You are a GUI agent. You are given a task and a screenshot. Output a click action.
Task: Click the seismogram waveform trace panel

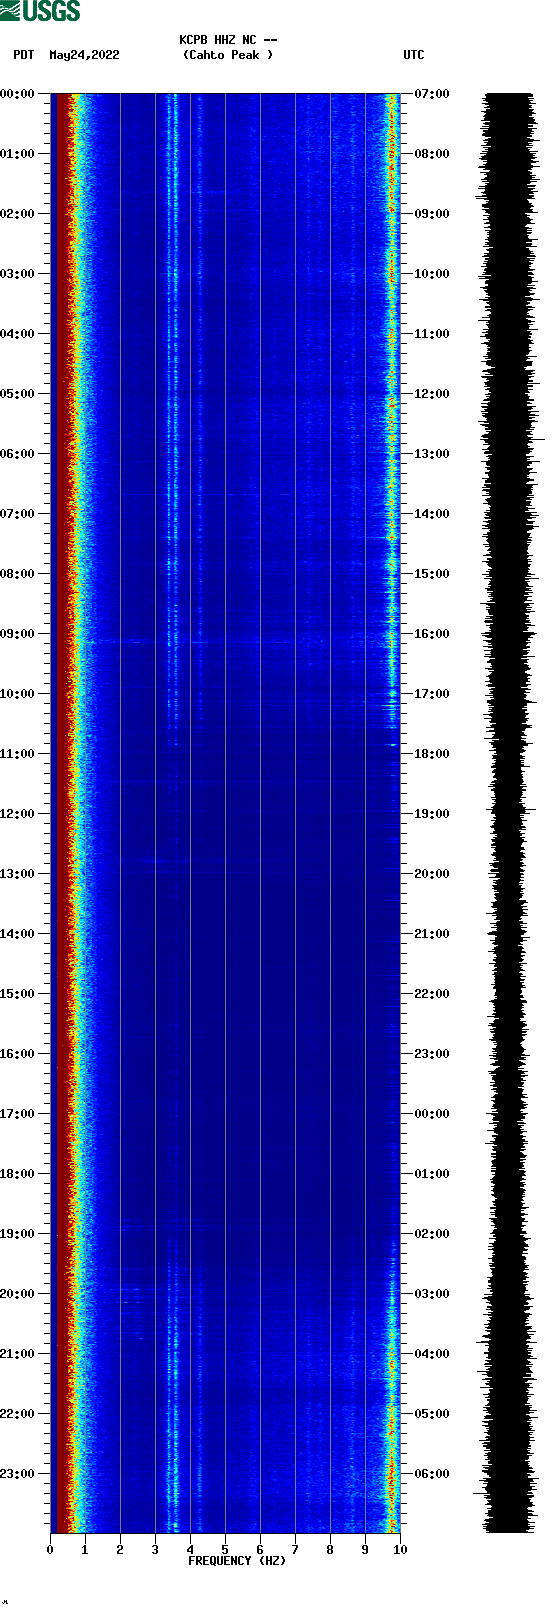tap(510, 813)
